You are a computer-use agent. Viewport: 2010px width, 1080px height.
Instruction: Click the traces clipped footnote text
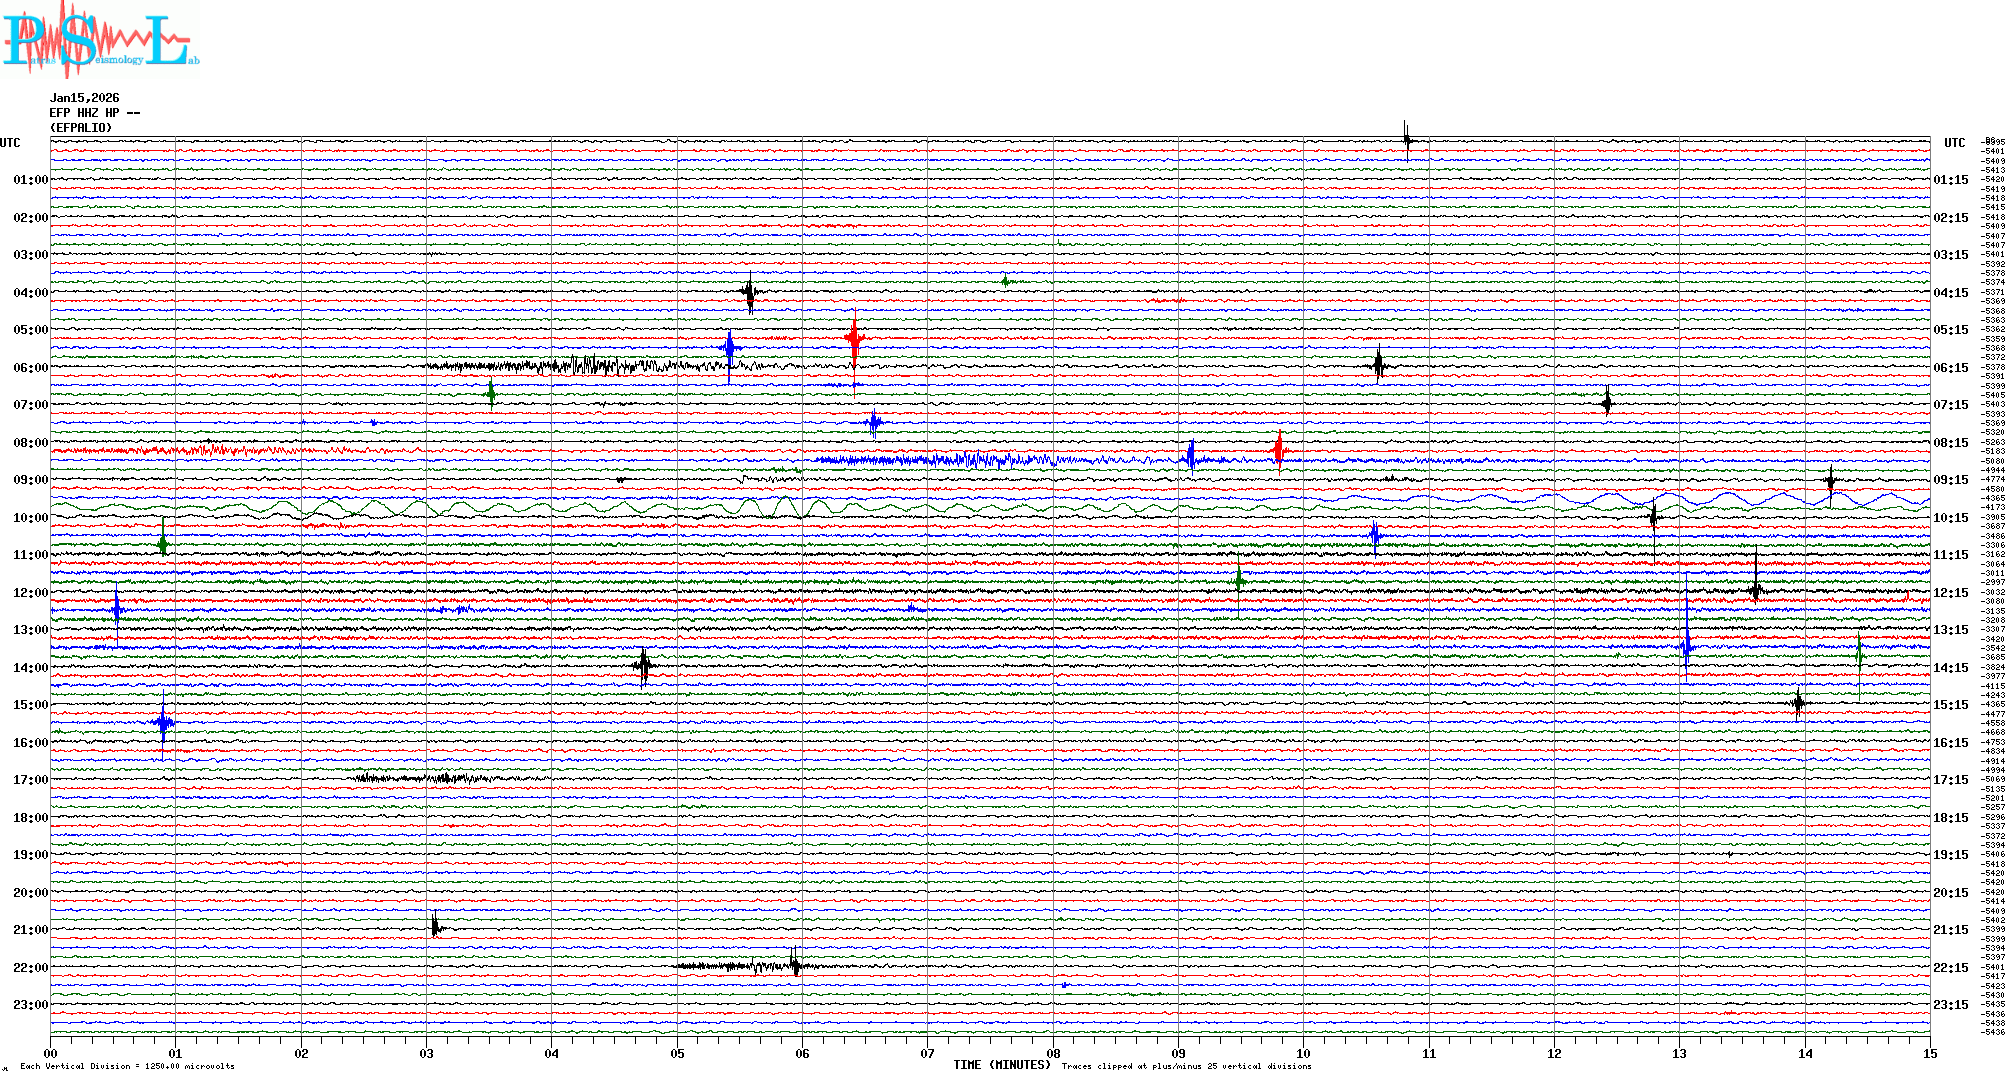click(x=1186, y=1067)
